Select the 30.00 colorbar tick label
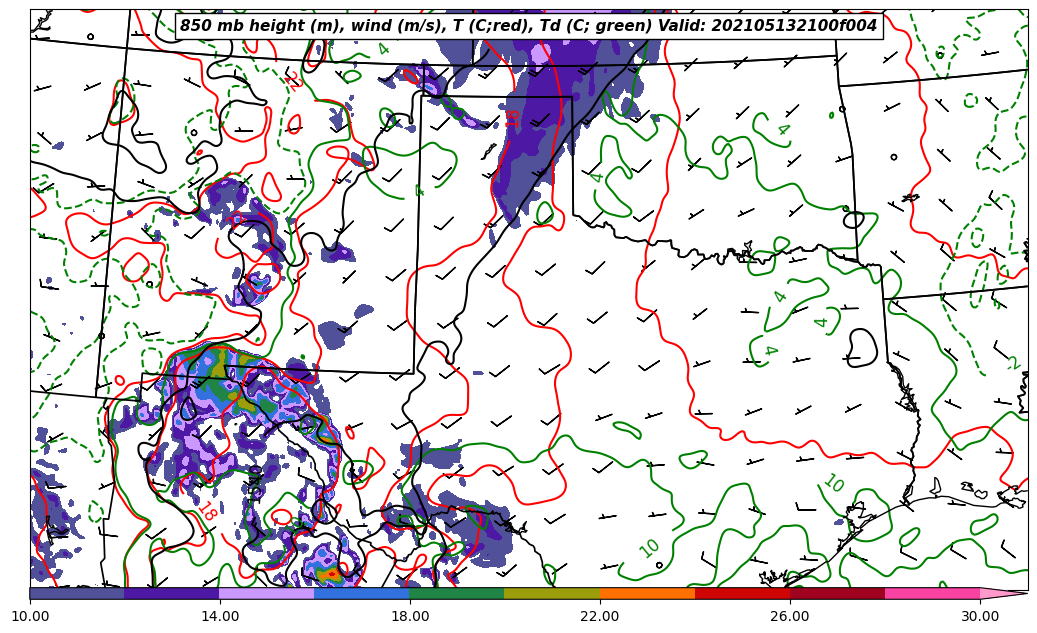The width and height of the screenshot is (1037, 633). pos(980,616)
